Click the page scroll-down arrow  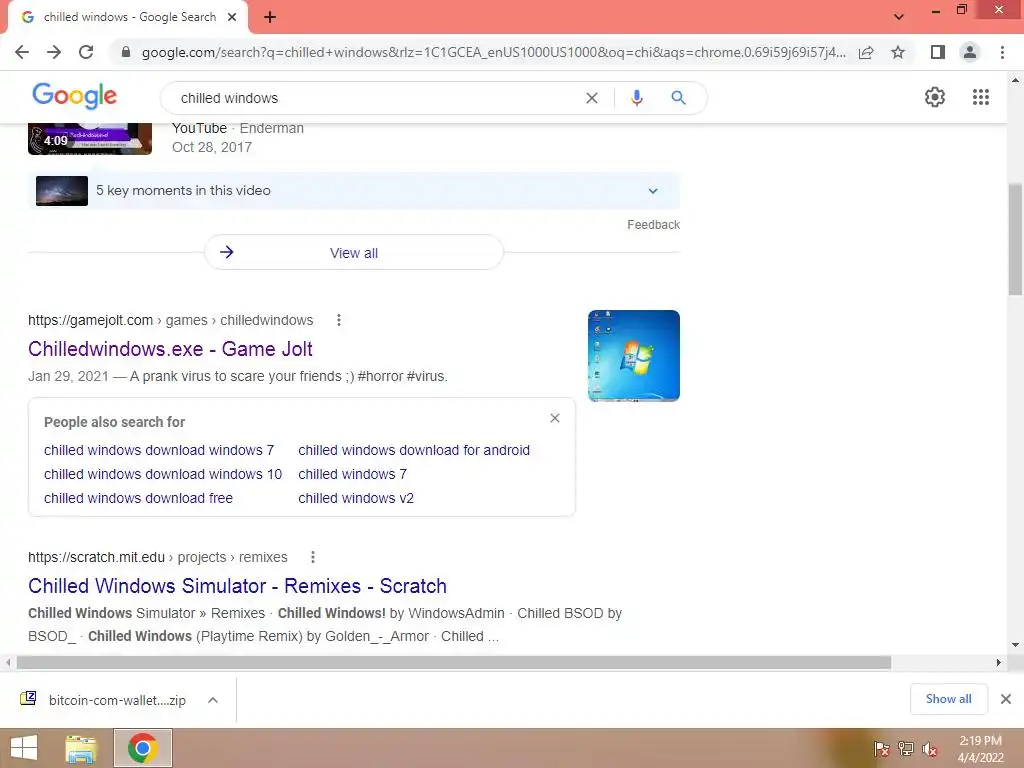click(x=1015, y=645)
